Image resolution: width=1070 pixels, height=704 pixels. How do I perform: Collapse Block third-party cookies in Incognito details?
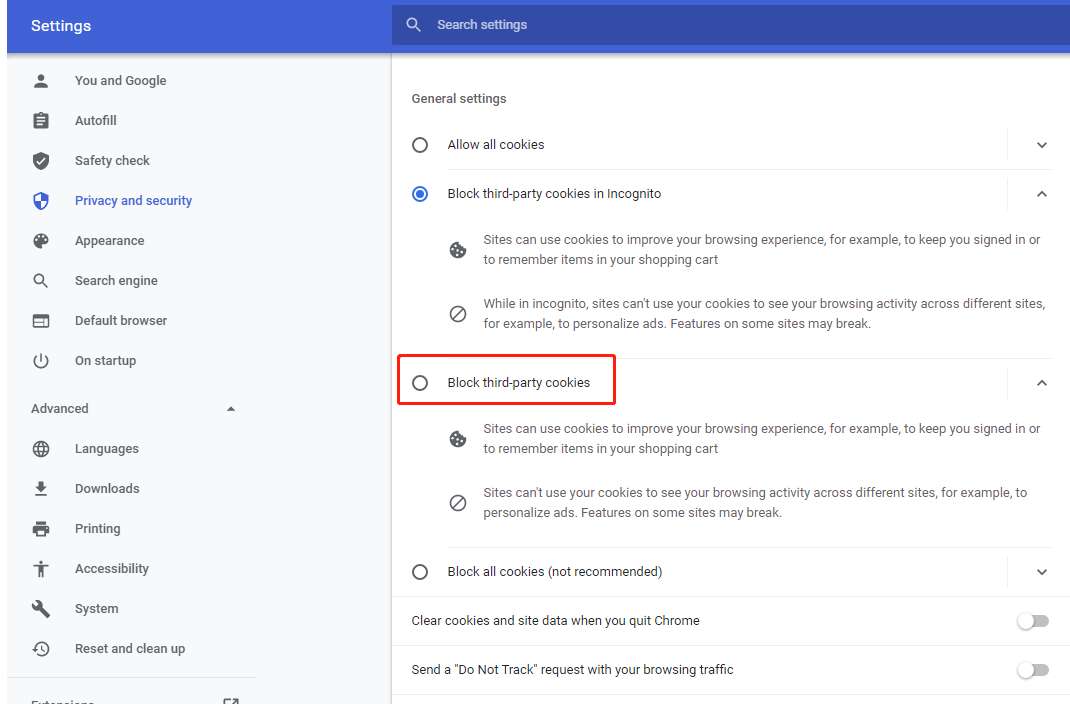1041,193
